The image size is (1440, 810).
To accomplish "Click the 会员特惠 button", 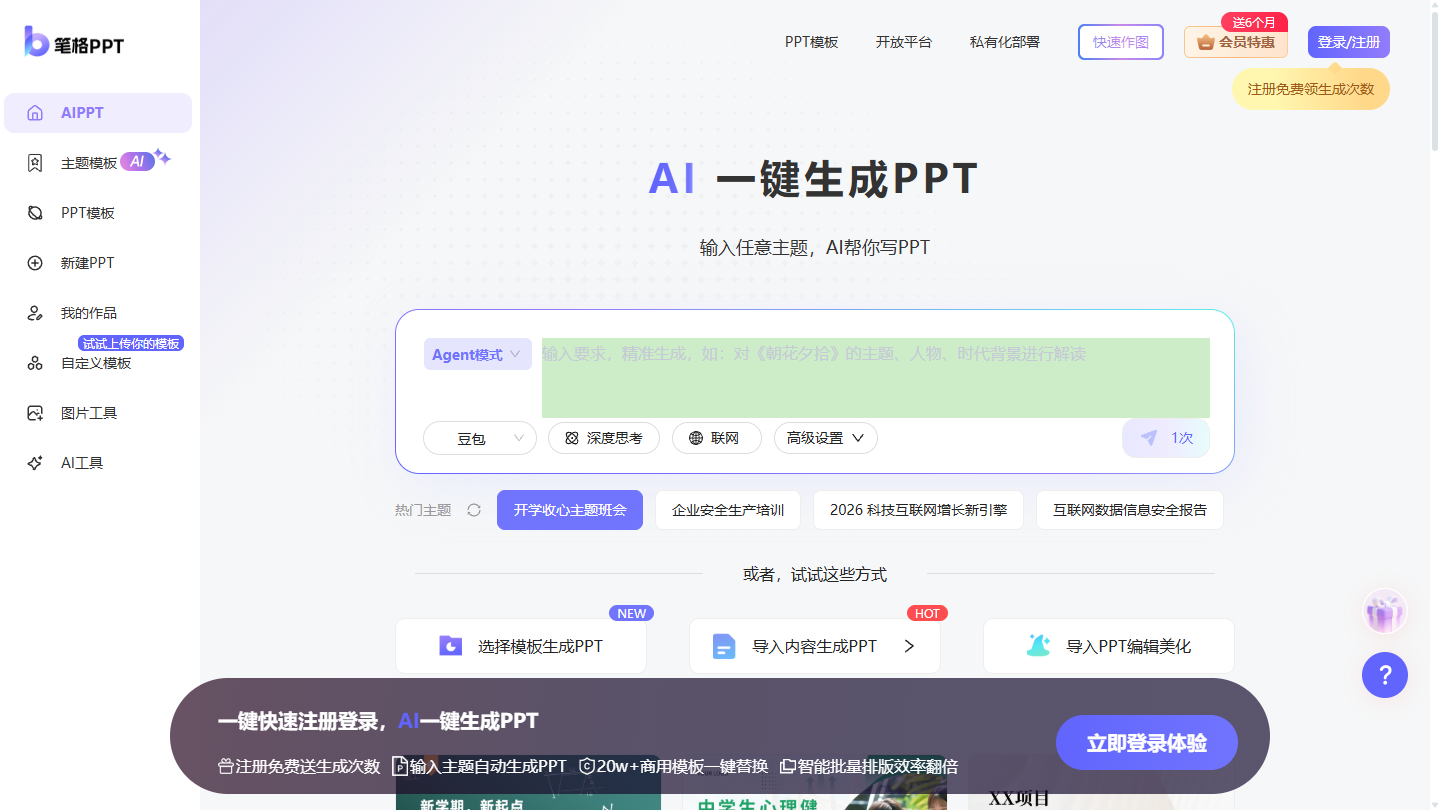I will [x=1236, y=42].
